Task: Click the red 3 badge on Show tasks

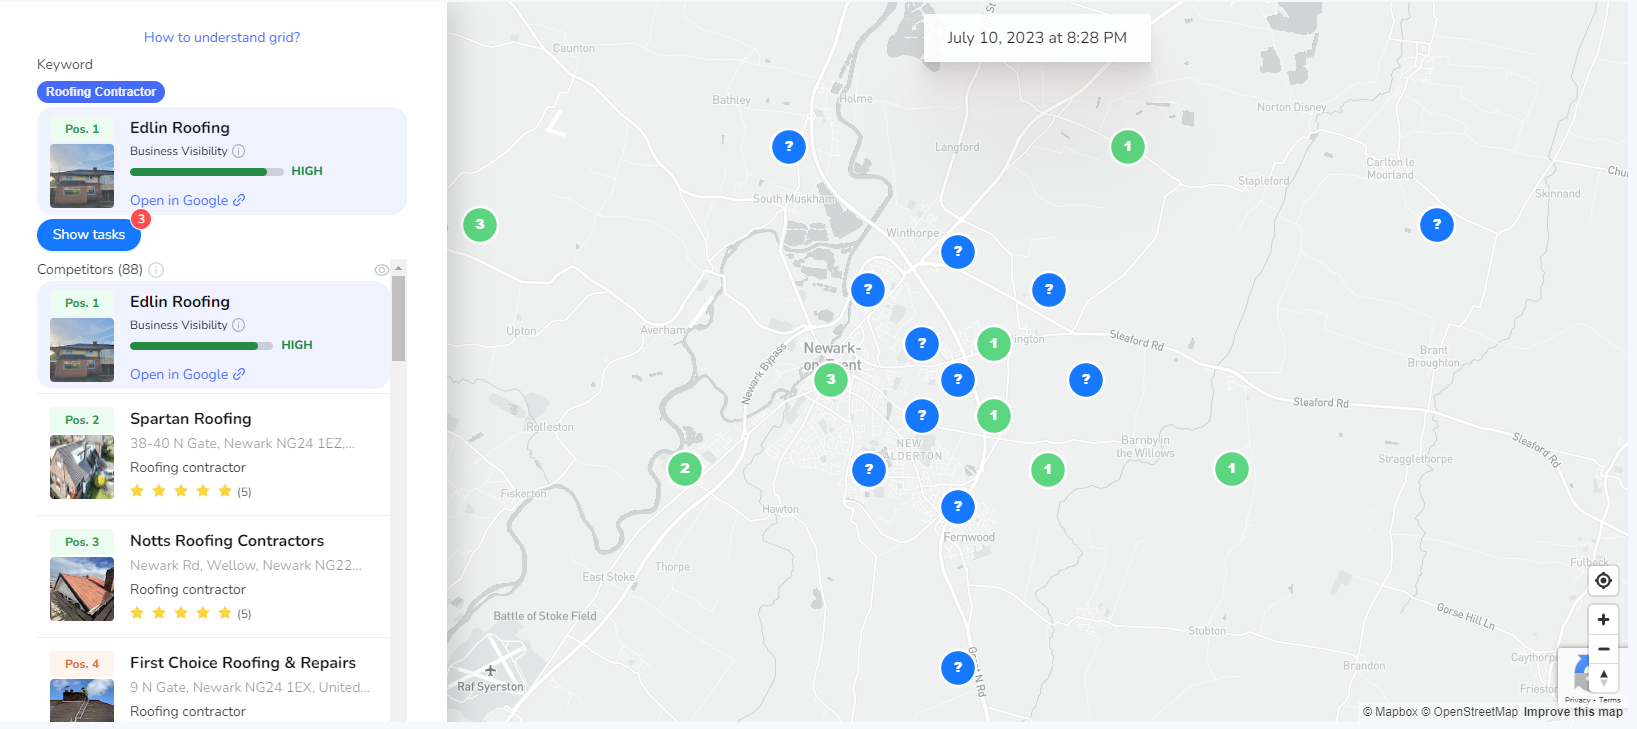Action: [141, 219]
